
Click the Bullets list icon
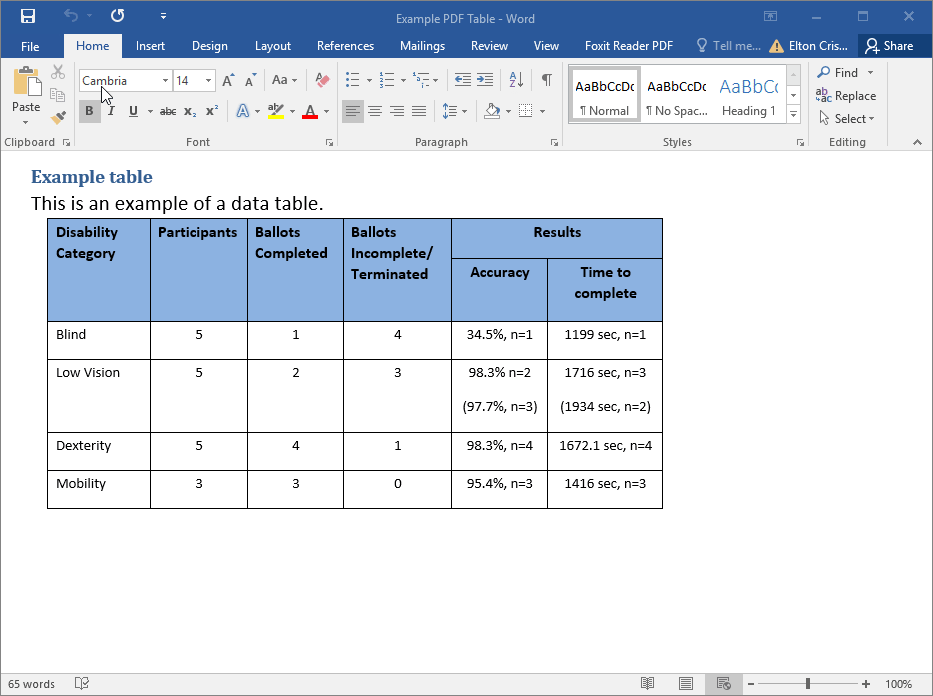pyautogui.click(x=352, y=80)
